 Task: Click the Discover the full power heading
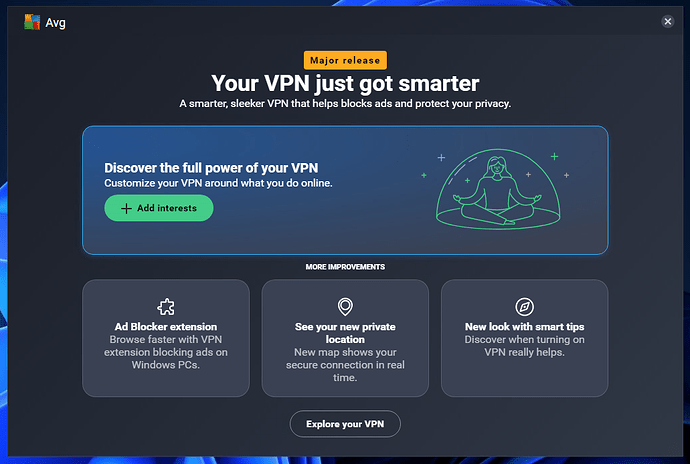coord(211,168)
